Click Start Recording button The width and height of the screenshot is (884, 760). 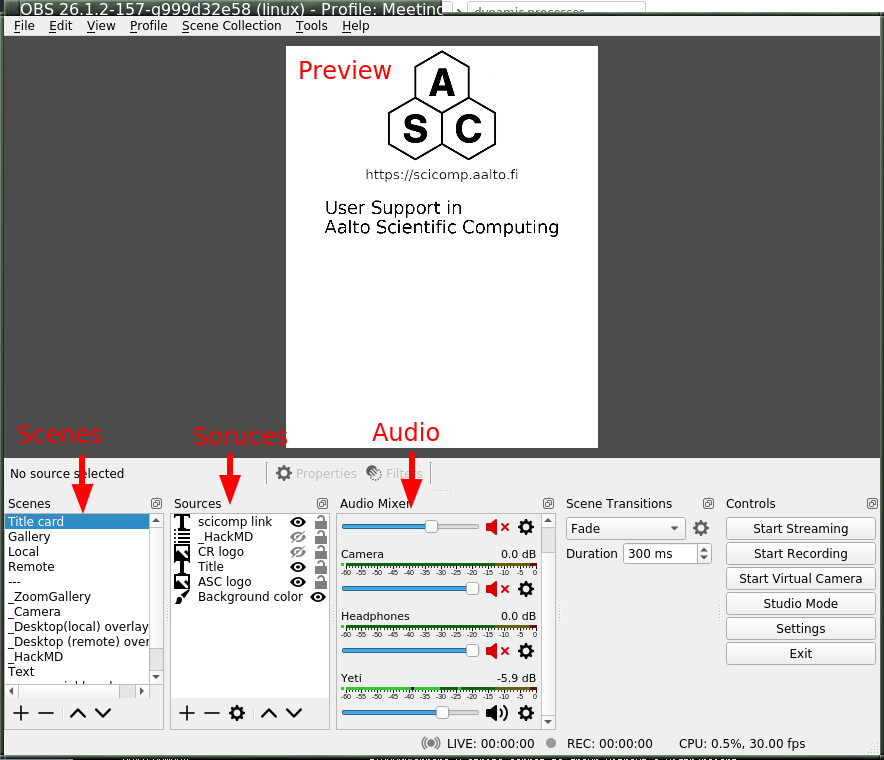click(x=801, y=554)
